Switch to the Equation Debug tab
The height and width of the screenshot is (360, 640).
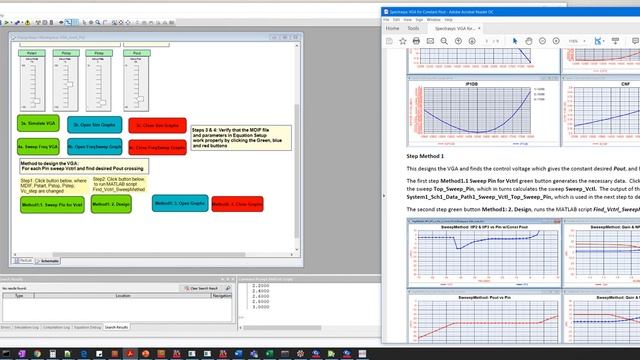(x=87, y=327)
